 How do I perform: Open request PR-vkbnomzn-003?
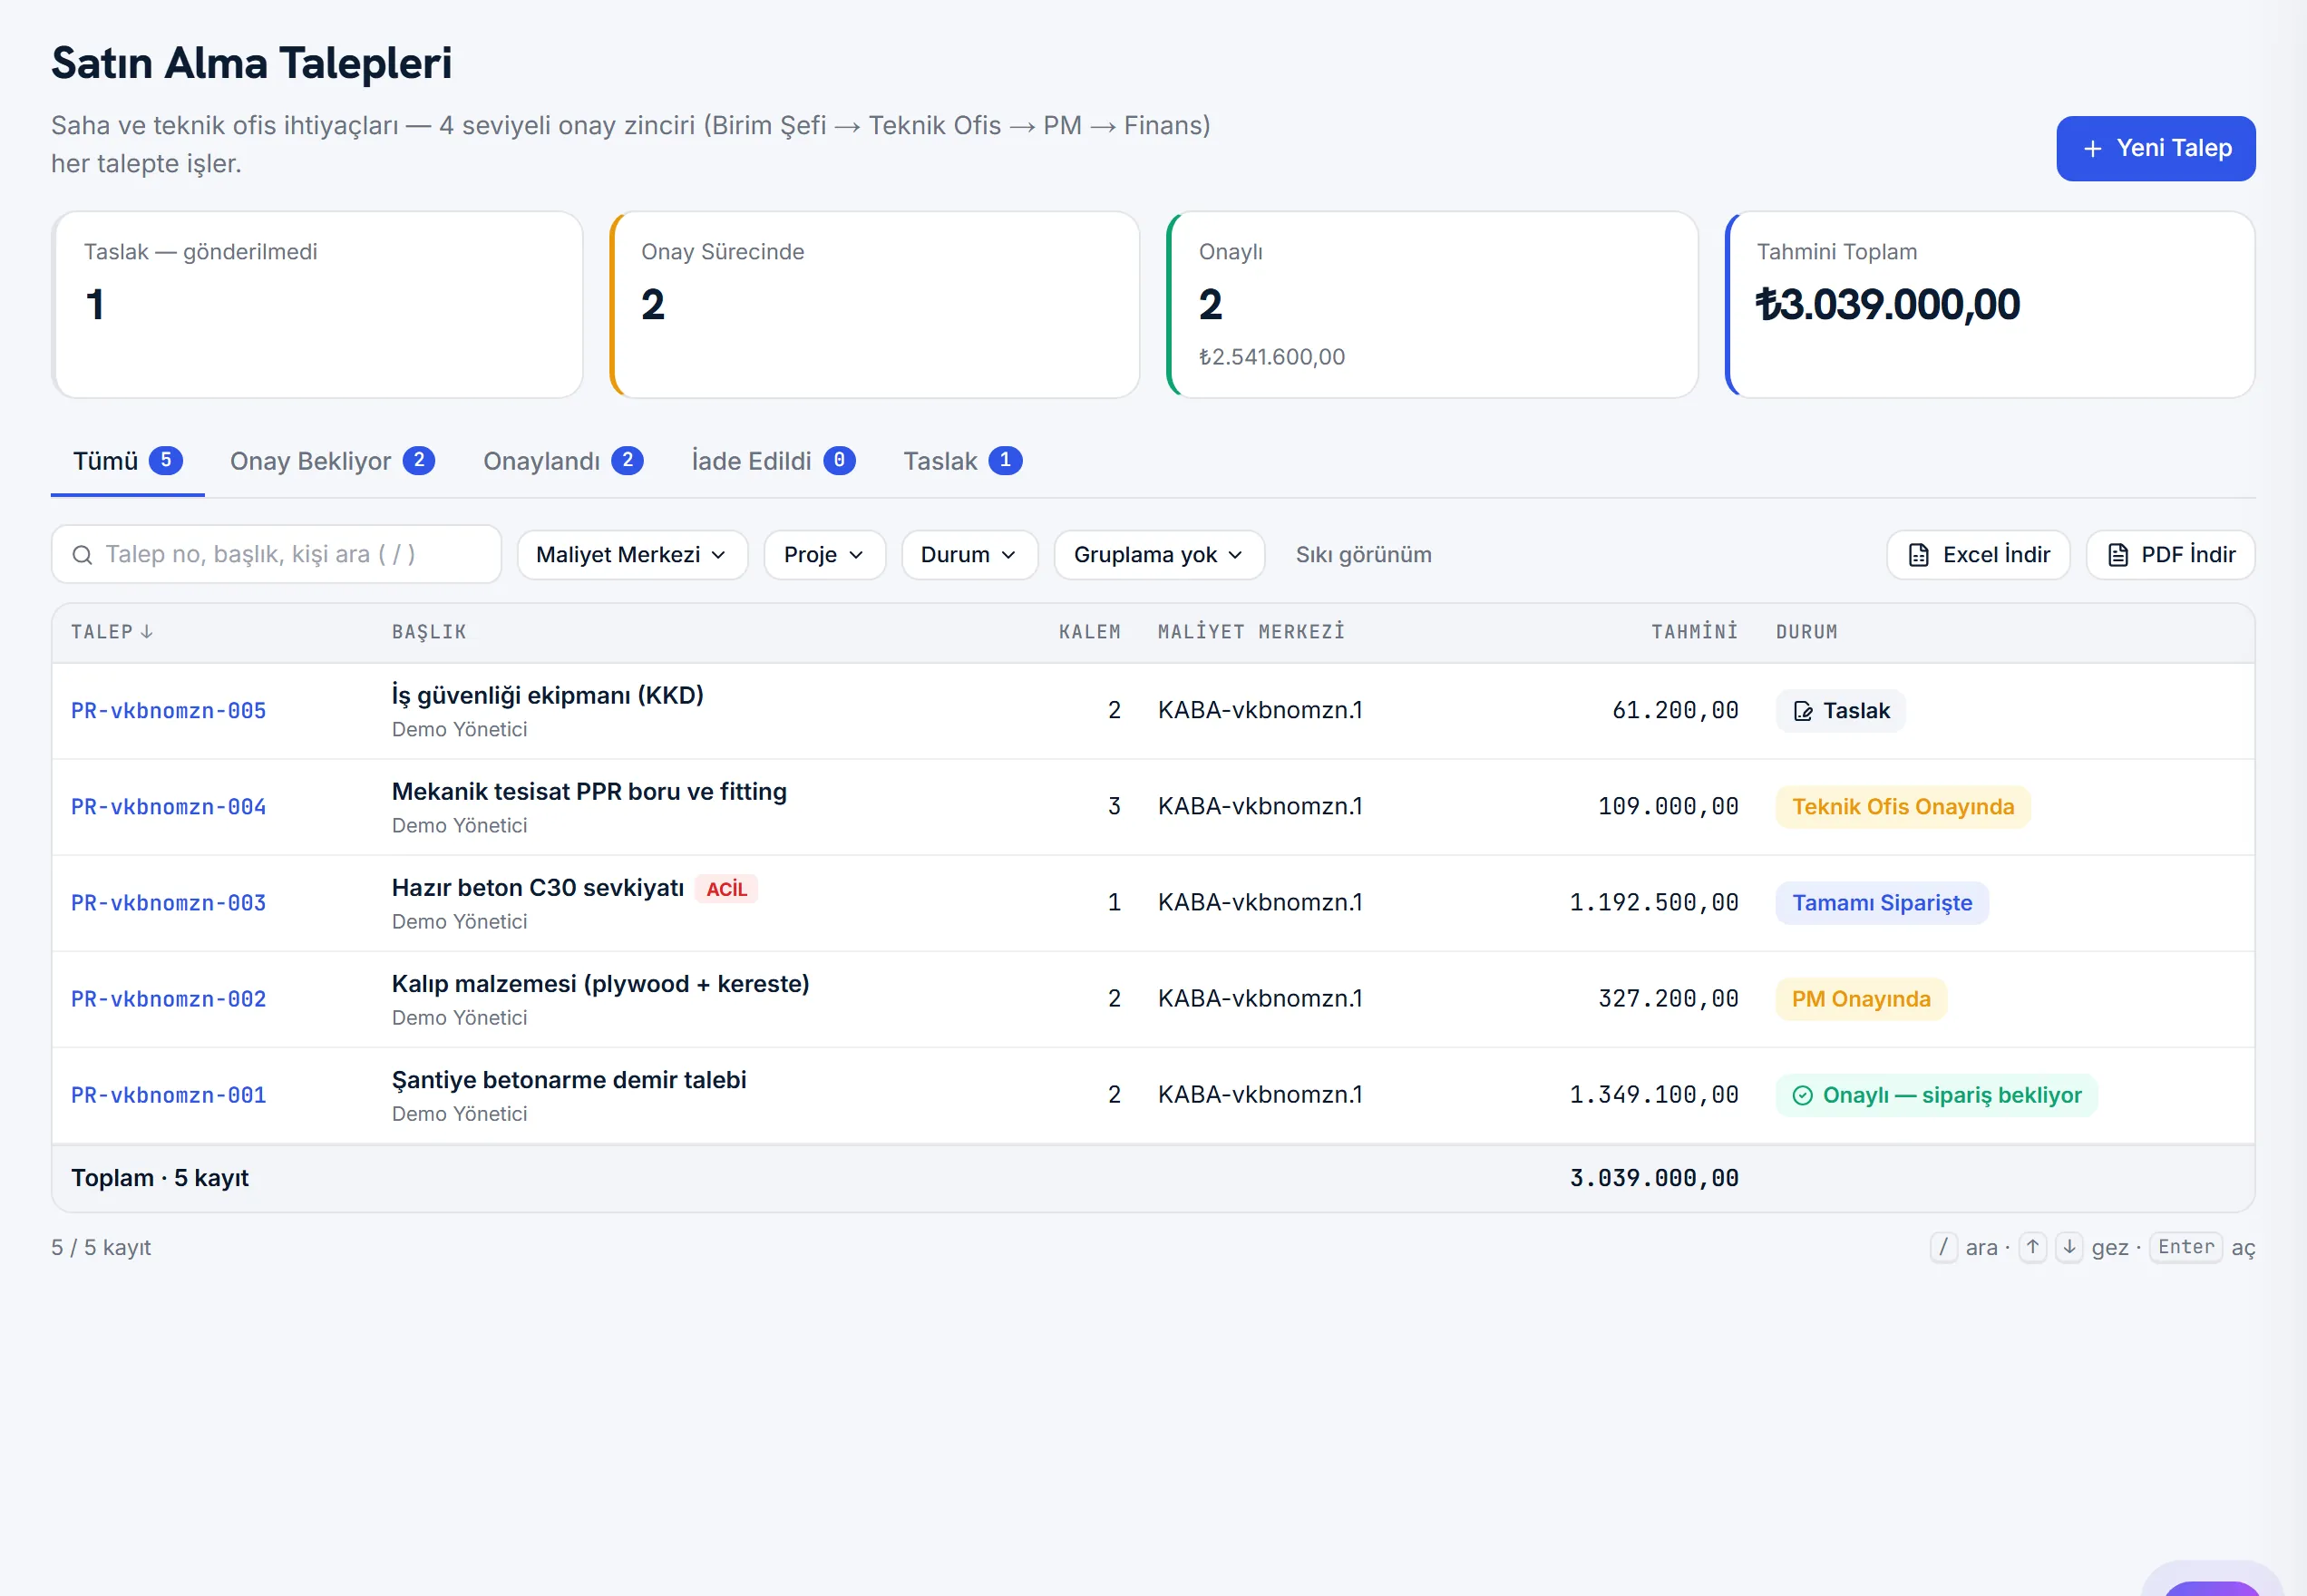pyautogui.click(x=168, y=903)
